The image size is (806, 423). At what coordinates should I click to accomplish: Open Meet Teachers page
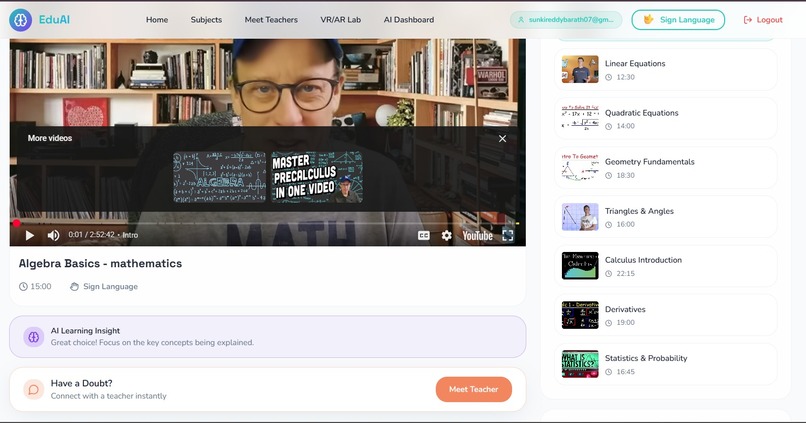(x=271, y=20)
